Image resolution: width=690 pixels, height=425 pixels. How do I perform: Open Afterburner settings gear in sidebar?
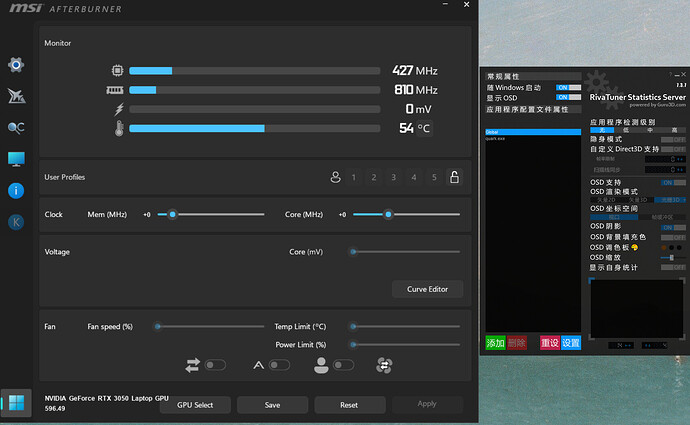tap(16, 65)
